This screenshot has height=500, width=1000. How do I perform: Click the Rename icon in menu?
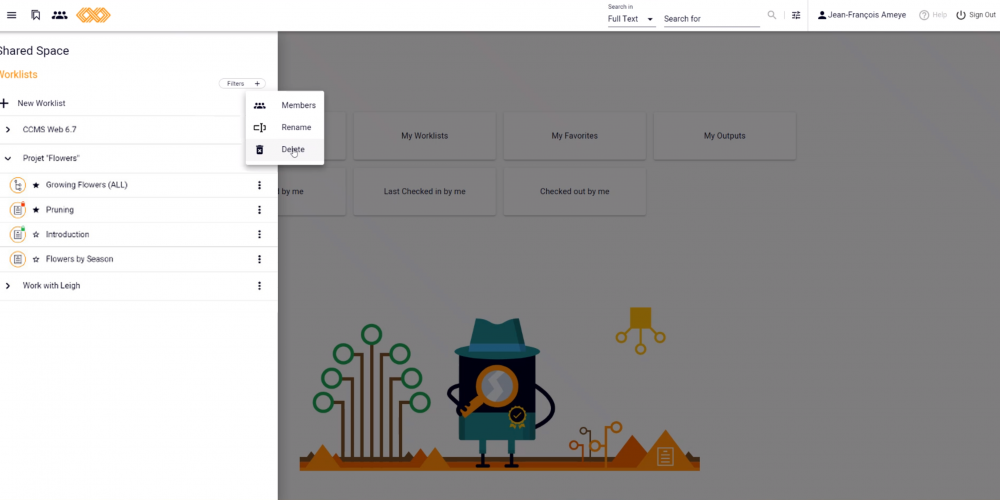point(260,128)
